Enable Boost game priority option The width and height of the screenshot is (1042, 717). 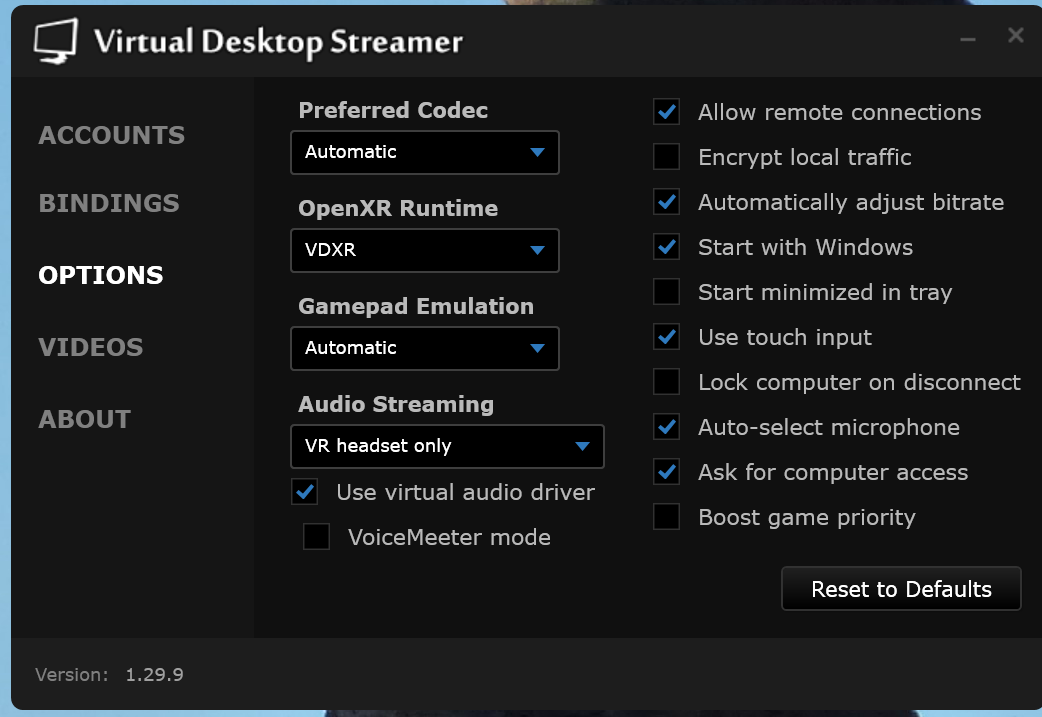667,517
